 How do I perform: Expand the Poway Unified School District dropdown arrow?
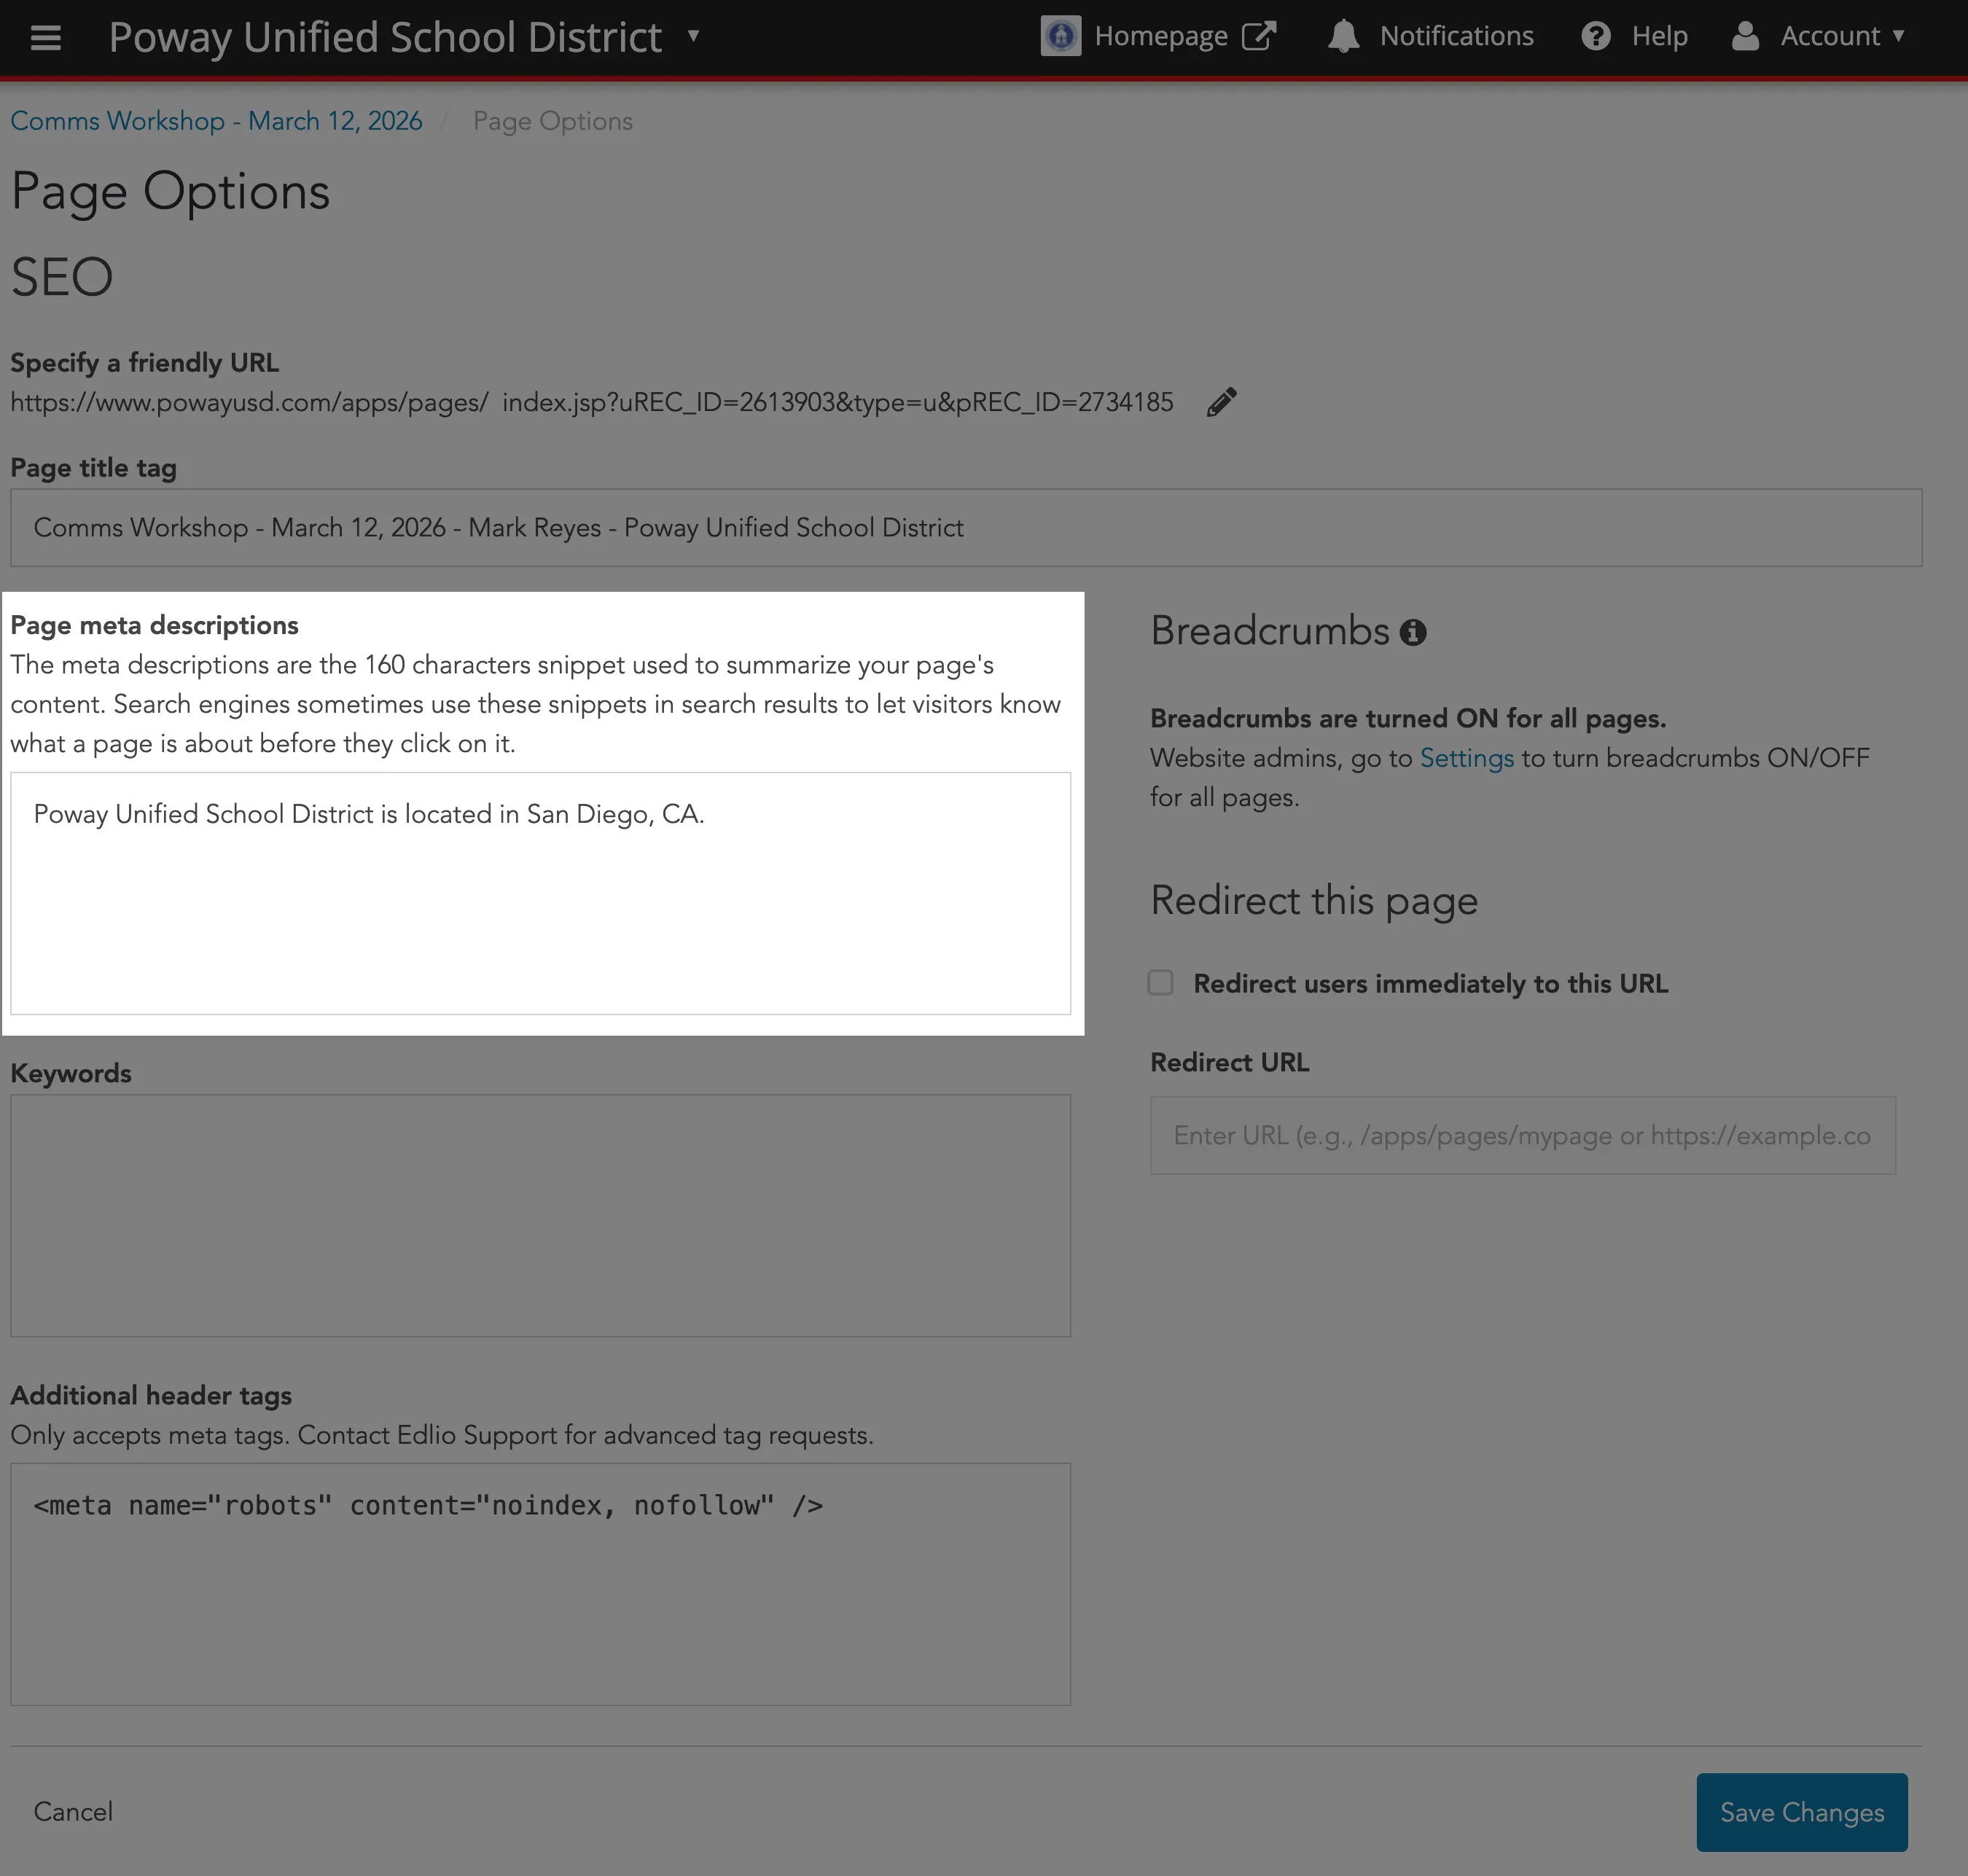[693, 36]
